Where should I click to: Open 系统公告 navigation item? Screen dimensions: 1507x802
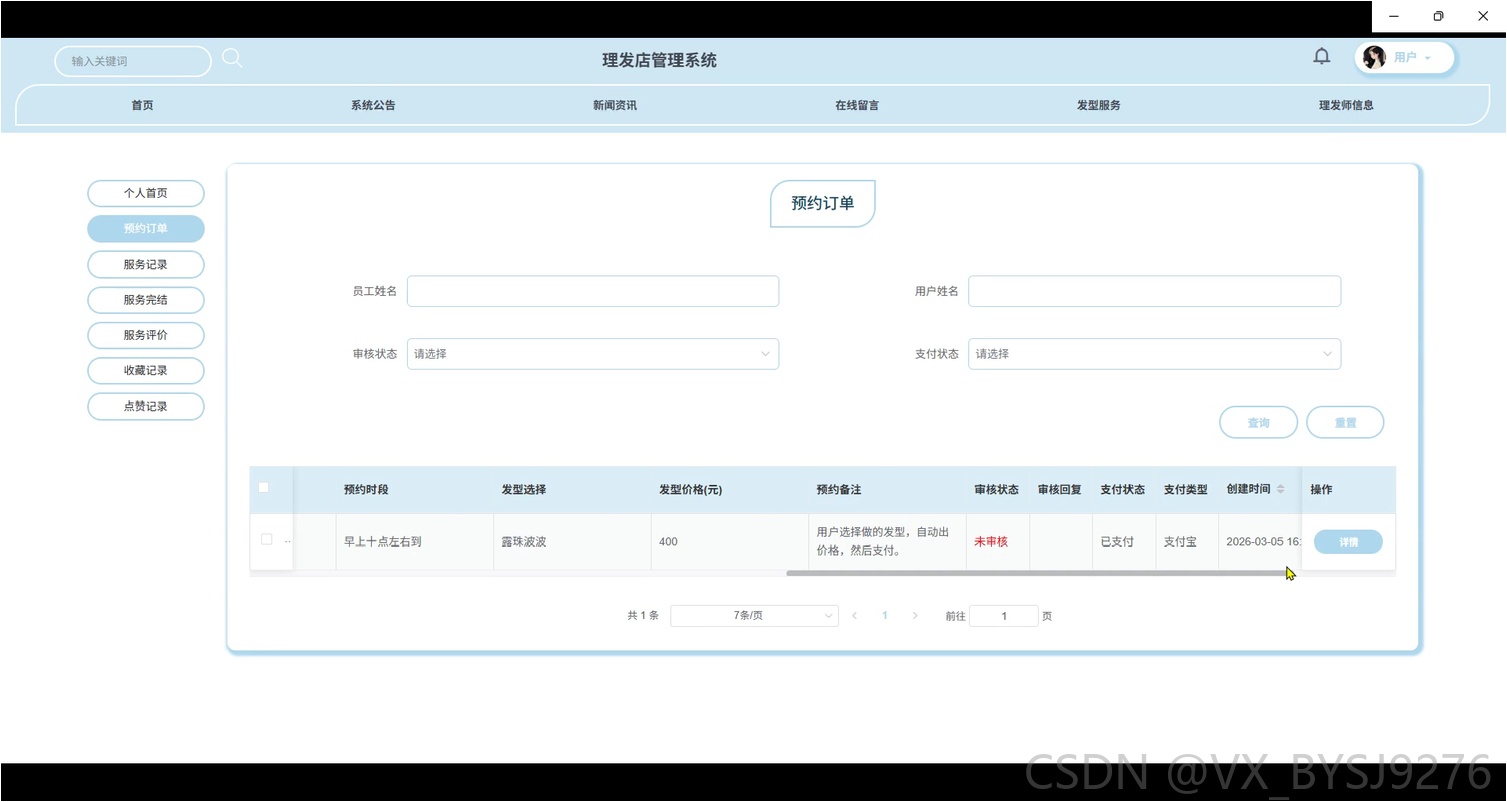[373, 105]
